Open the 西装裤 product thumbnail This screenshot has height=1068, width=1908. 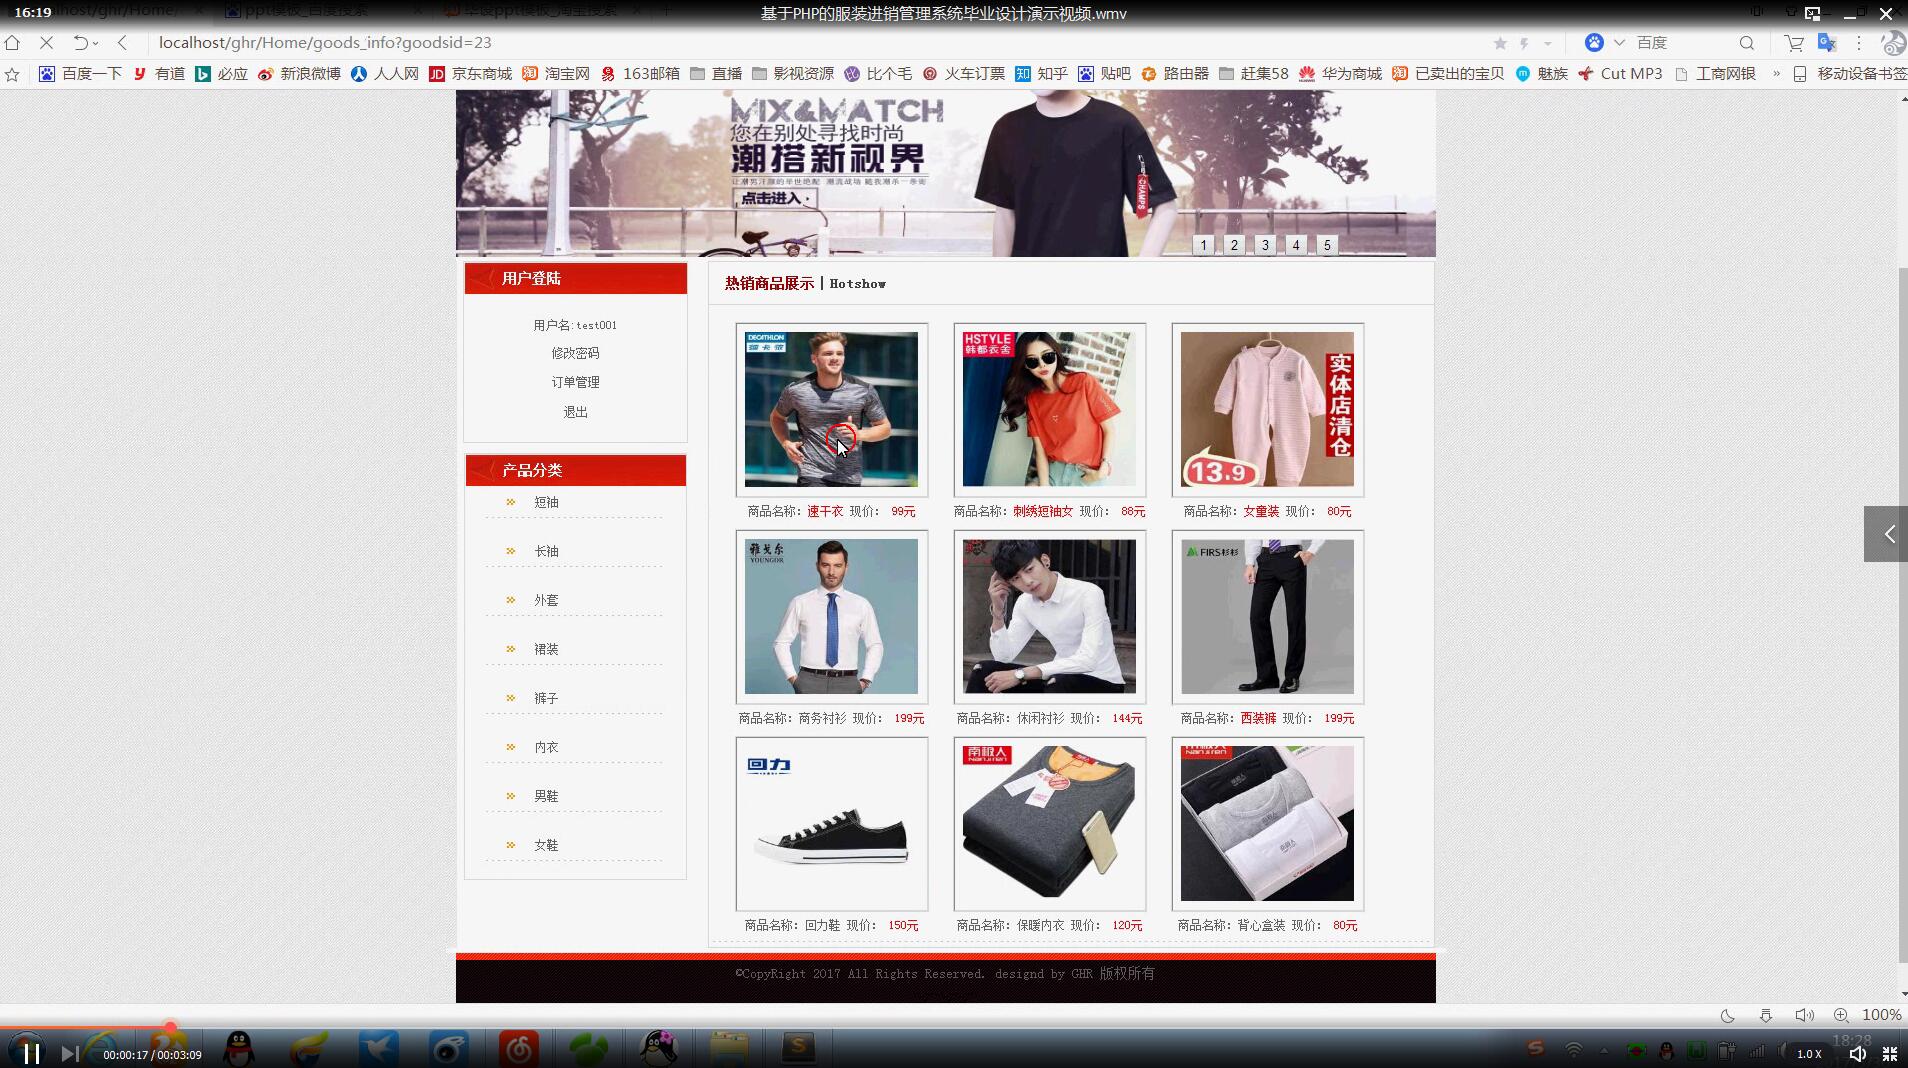[x=1268, y=617]
